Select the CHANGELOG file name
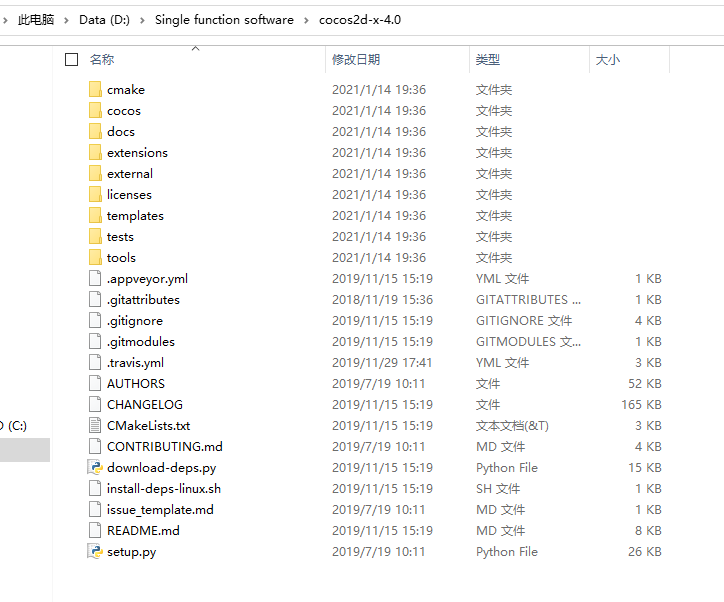Screen dimensions: 724x602 pos(145,405)
